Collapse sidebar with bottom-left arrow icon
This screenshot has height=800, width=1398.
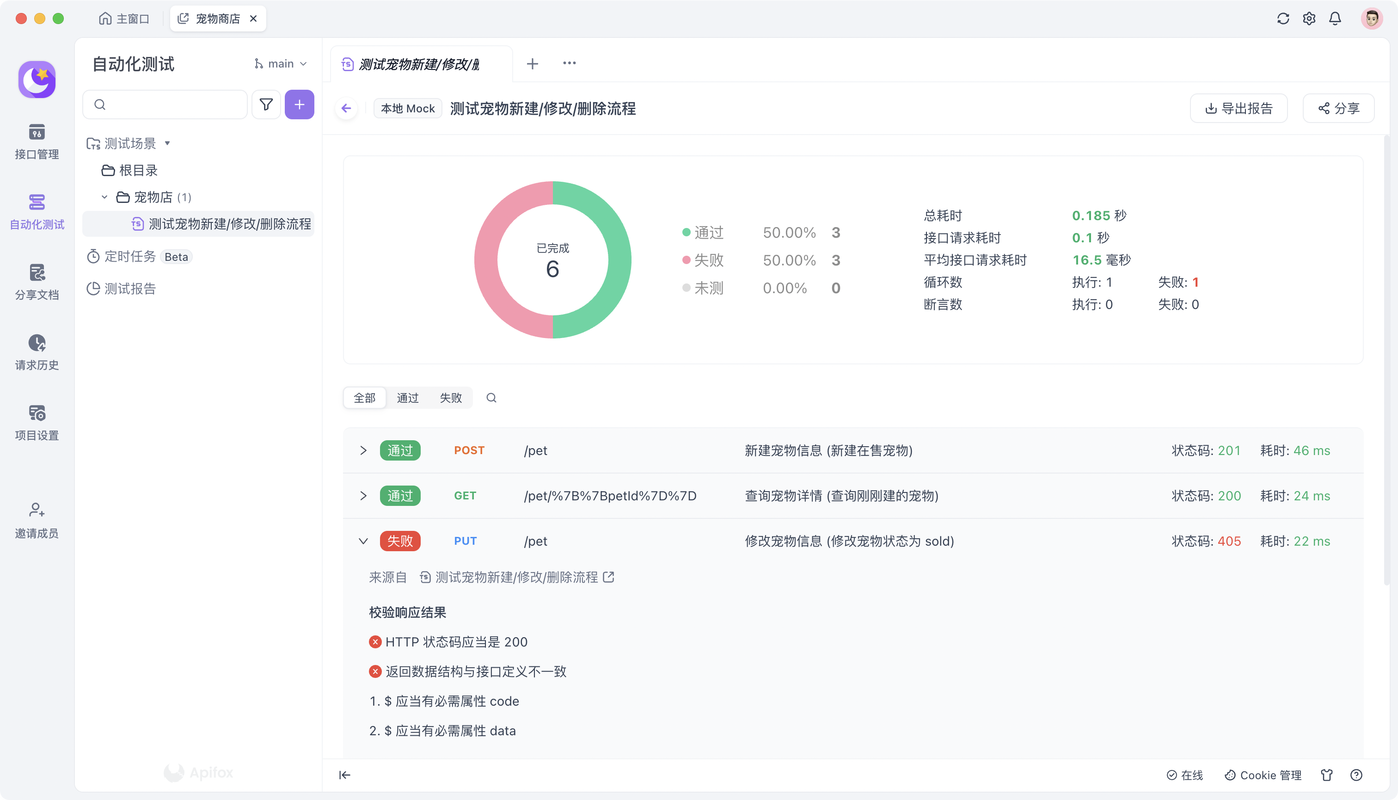tap(345, 775)
